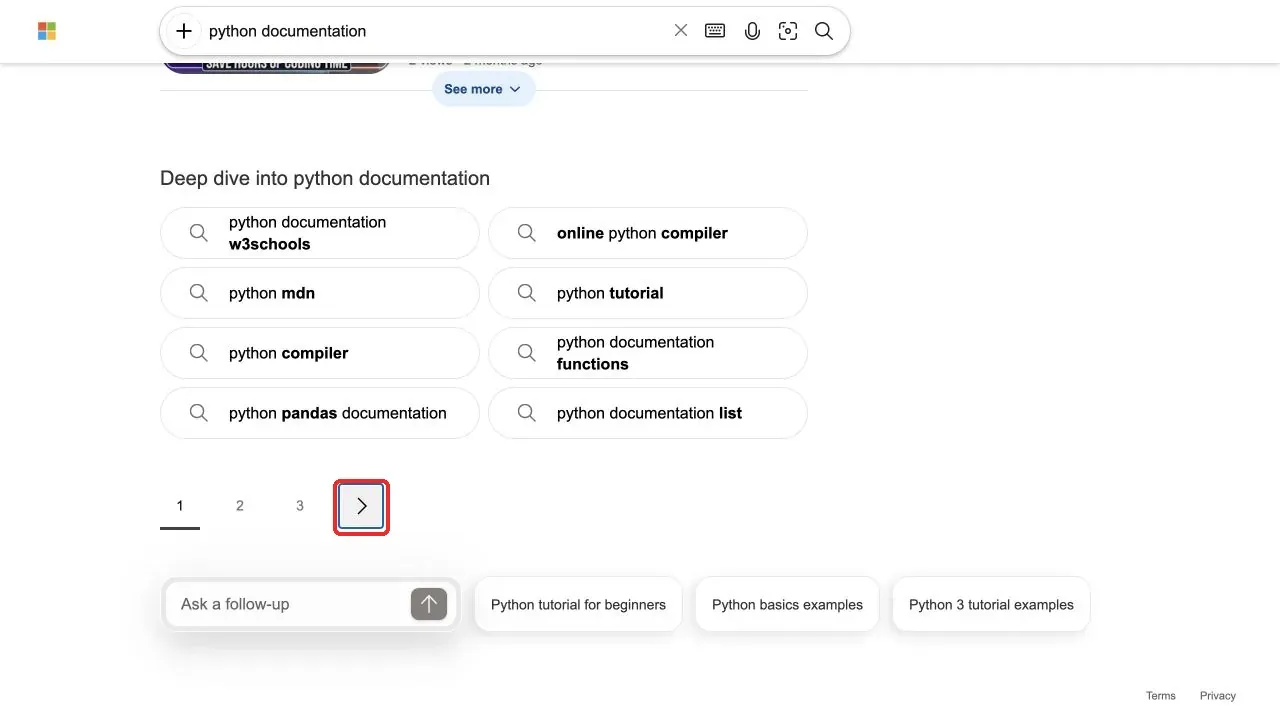Viewport: 1280px width, 720px height.
Task: Select online python compiler suggestion
Action: click(x=648, y=233)
